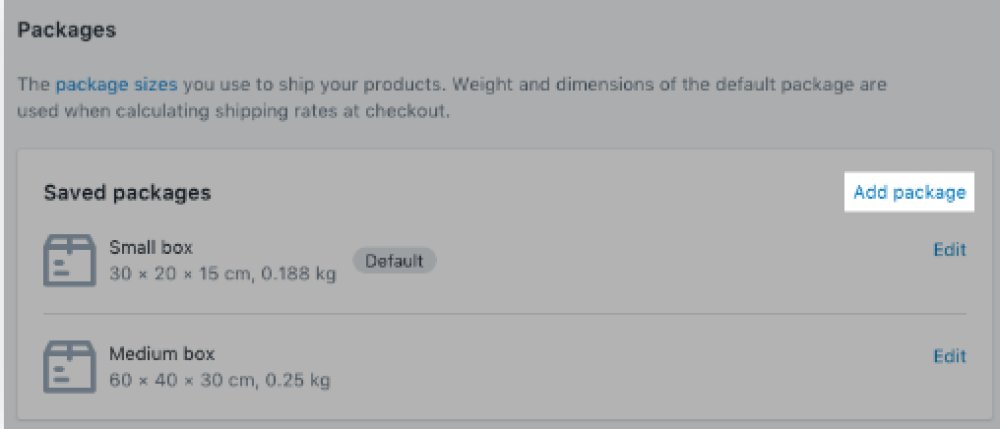The width and height of the screenshot is (1000, 429).
Task: Click the 0.188 kg weight value
Action: pyautogui.click(x=298, y=275)
